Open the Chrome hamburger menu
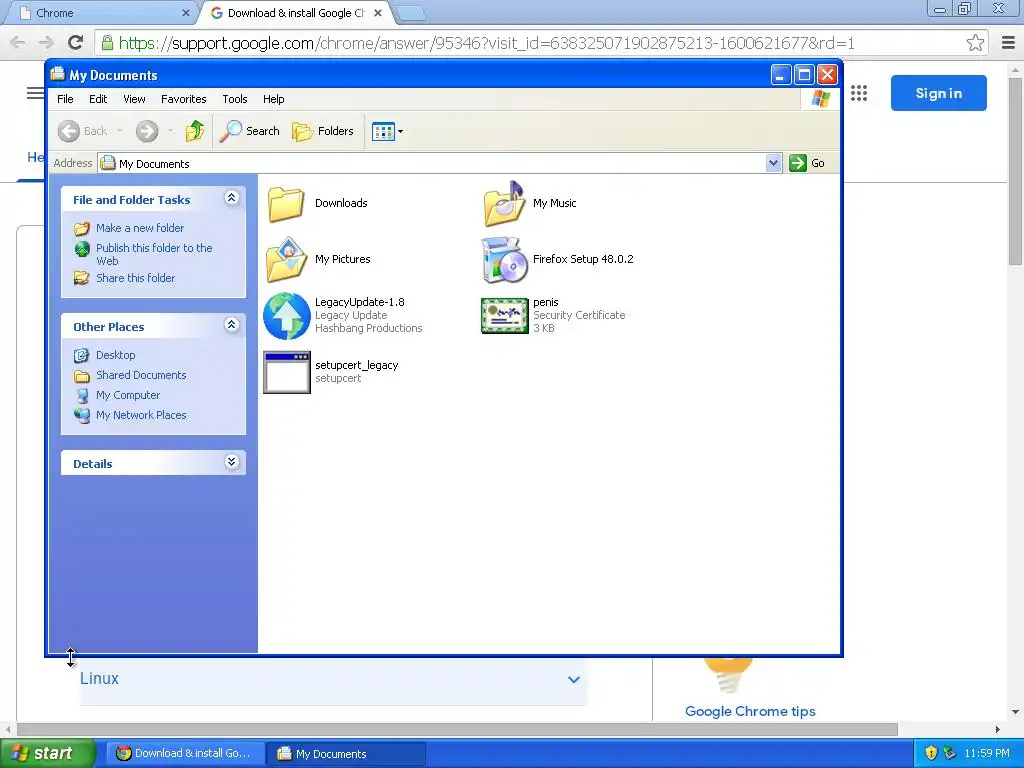1024x768 pixels. (1008, 43)
